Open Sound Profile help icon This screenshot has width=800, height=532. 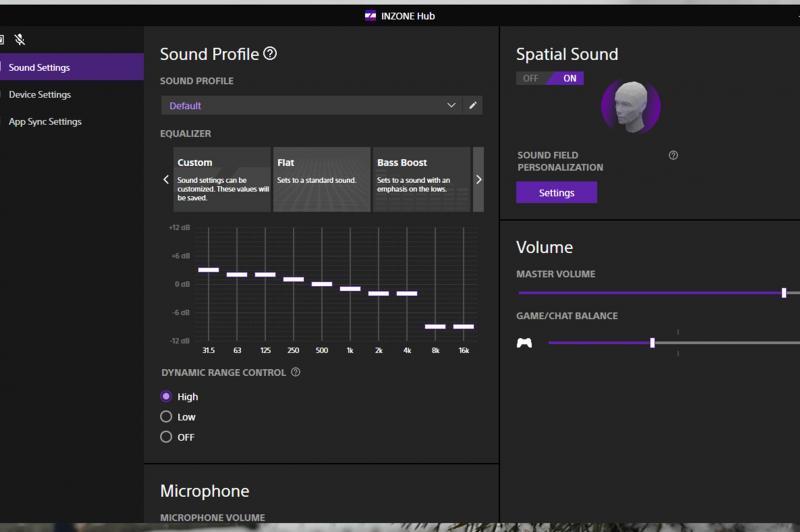pos(270,54)
